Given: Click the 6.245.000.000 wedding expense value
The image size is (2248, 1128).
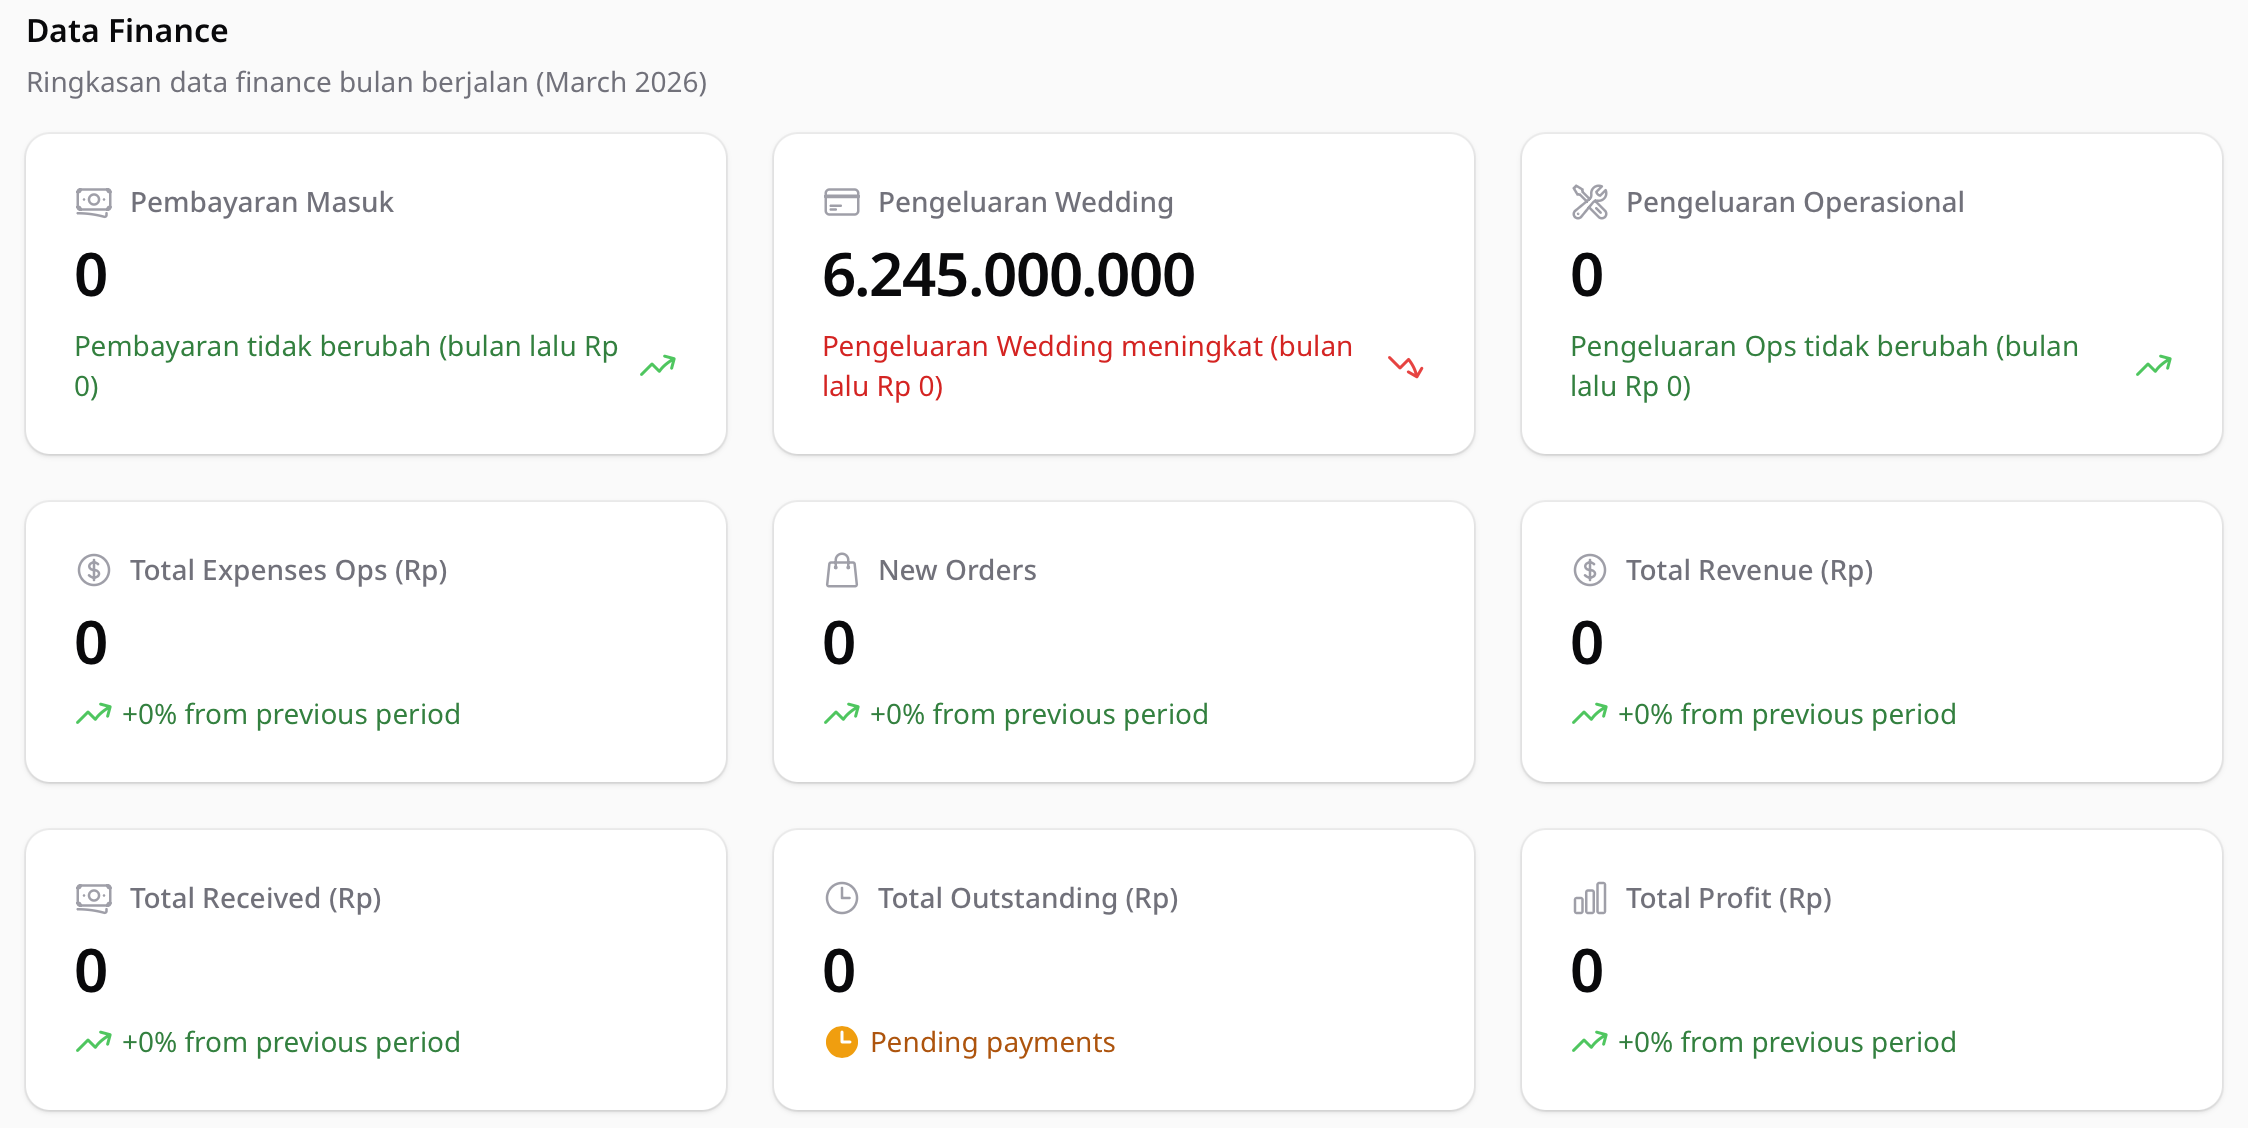Looking at the screenshot, I should (x=1008, y=275).
